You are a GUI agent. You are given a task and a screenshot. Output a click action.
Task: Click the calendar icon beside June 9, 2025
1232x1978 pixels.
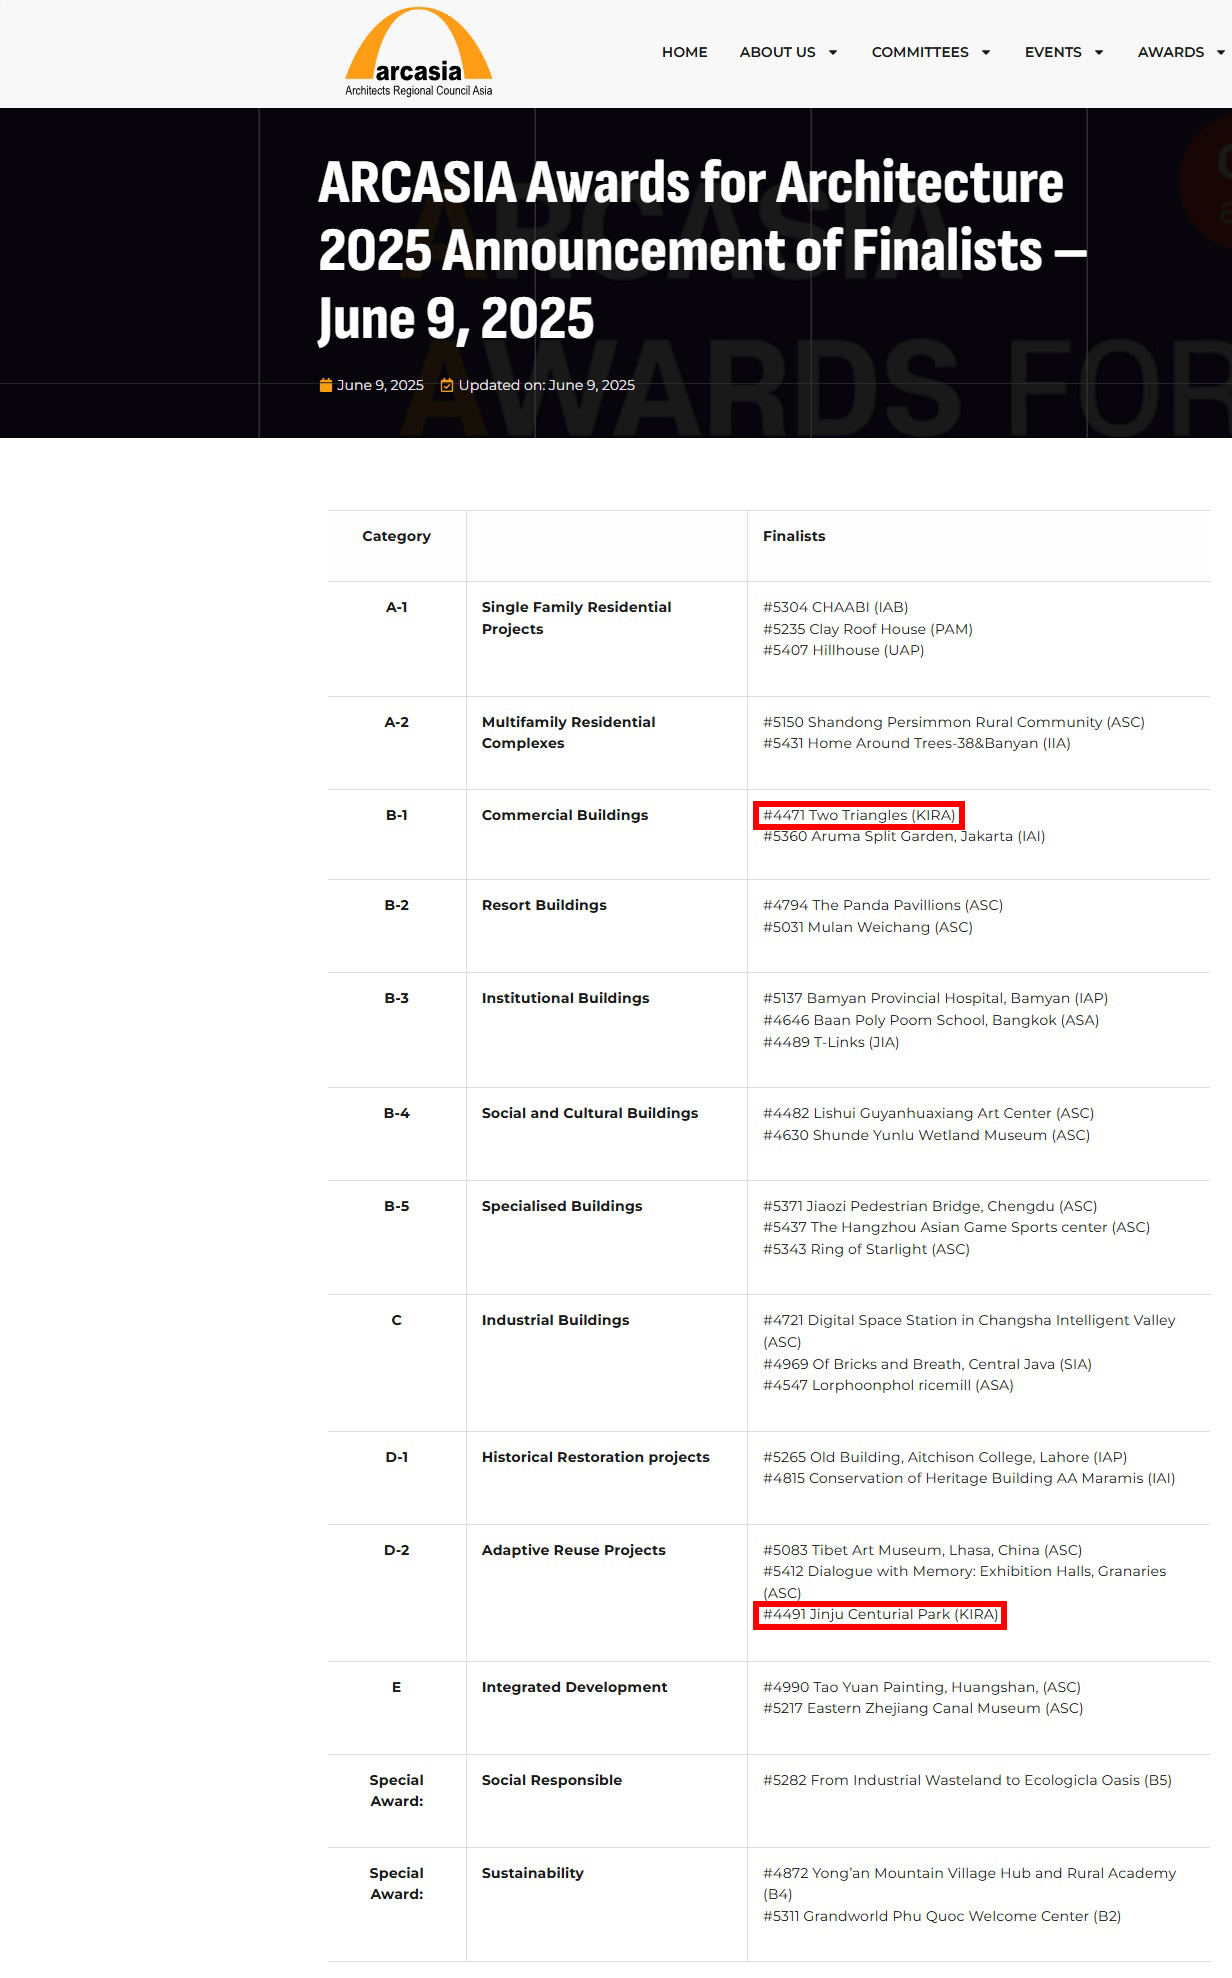[325, 385]
